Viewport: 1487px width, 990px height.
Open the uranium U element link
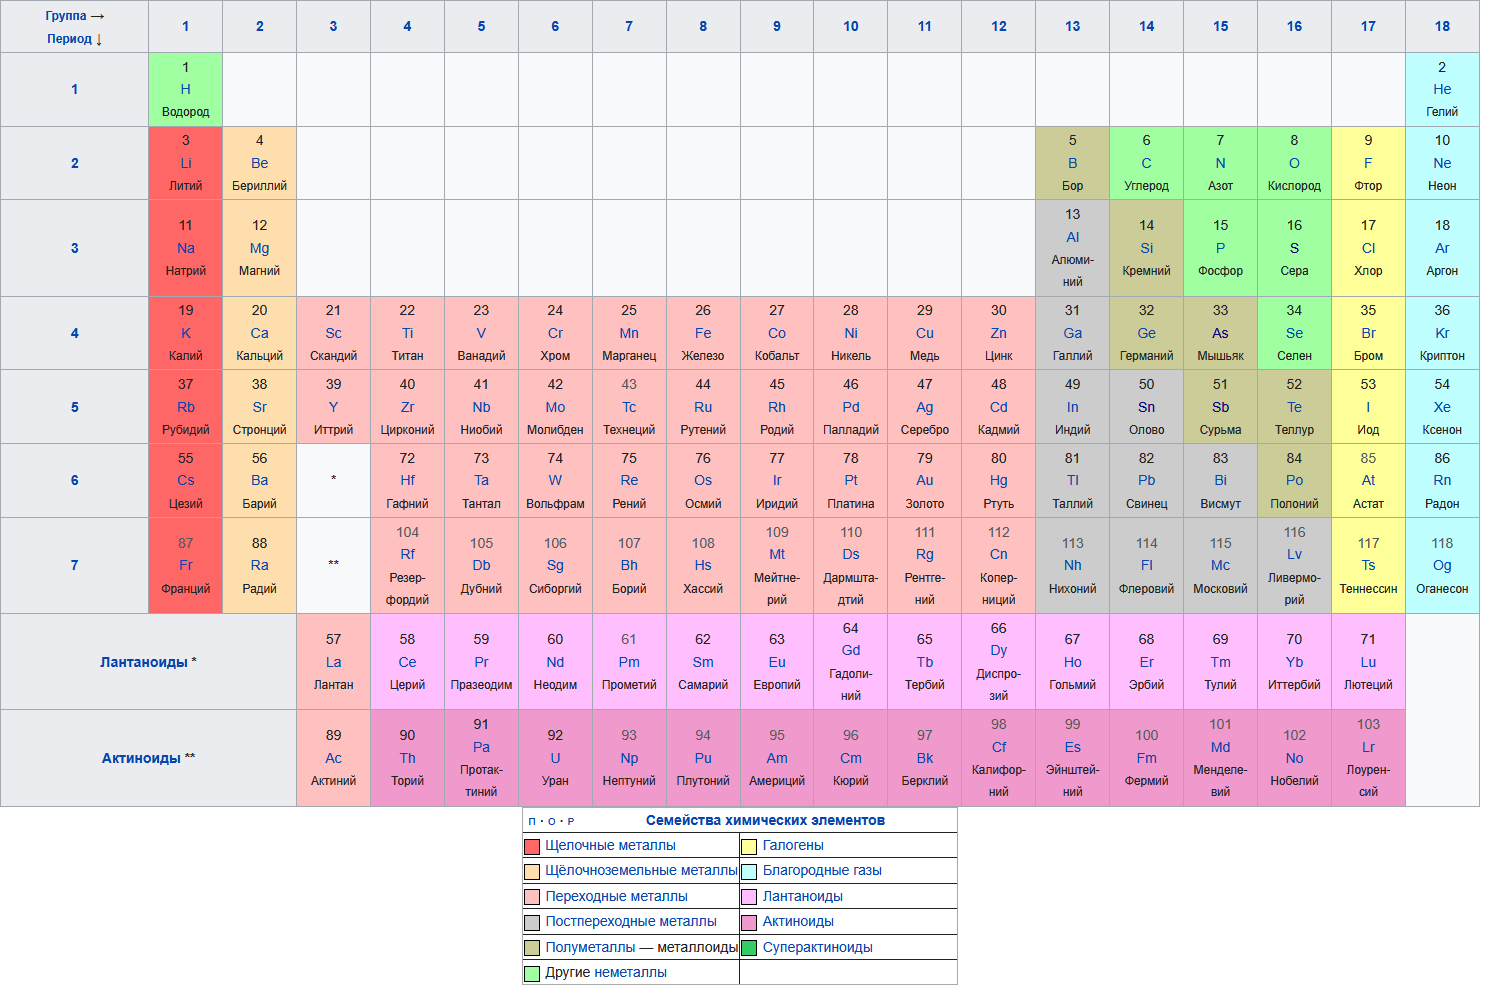point(555,758)
